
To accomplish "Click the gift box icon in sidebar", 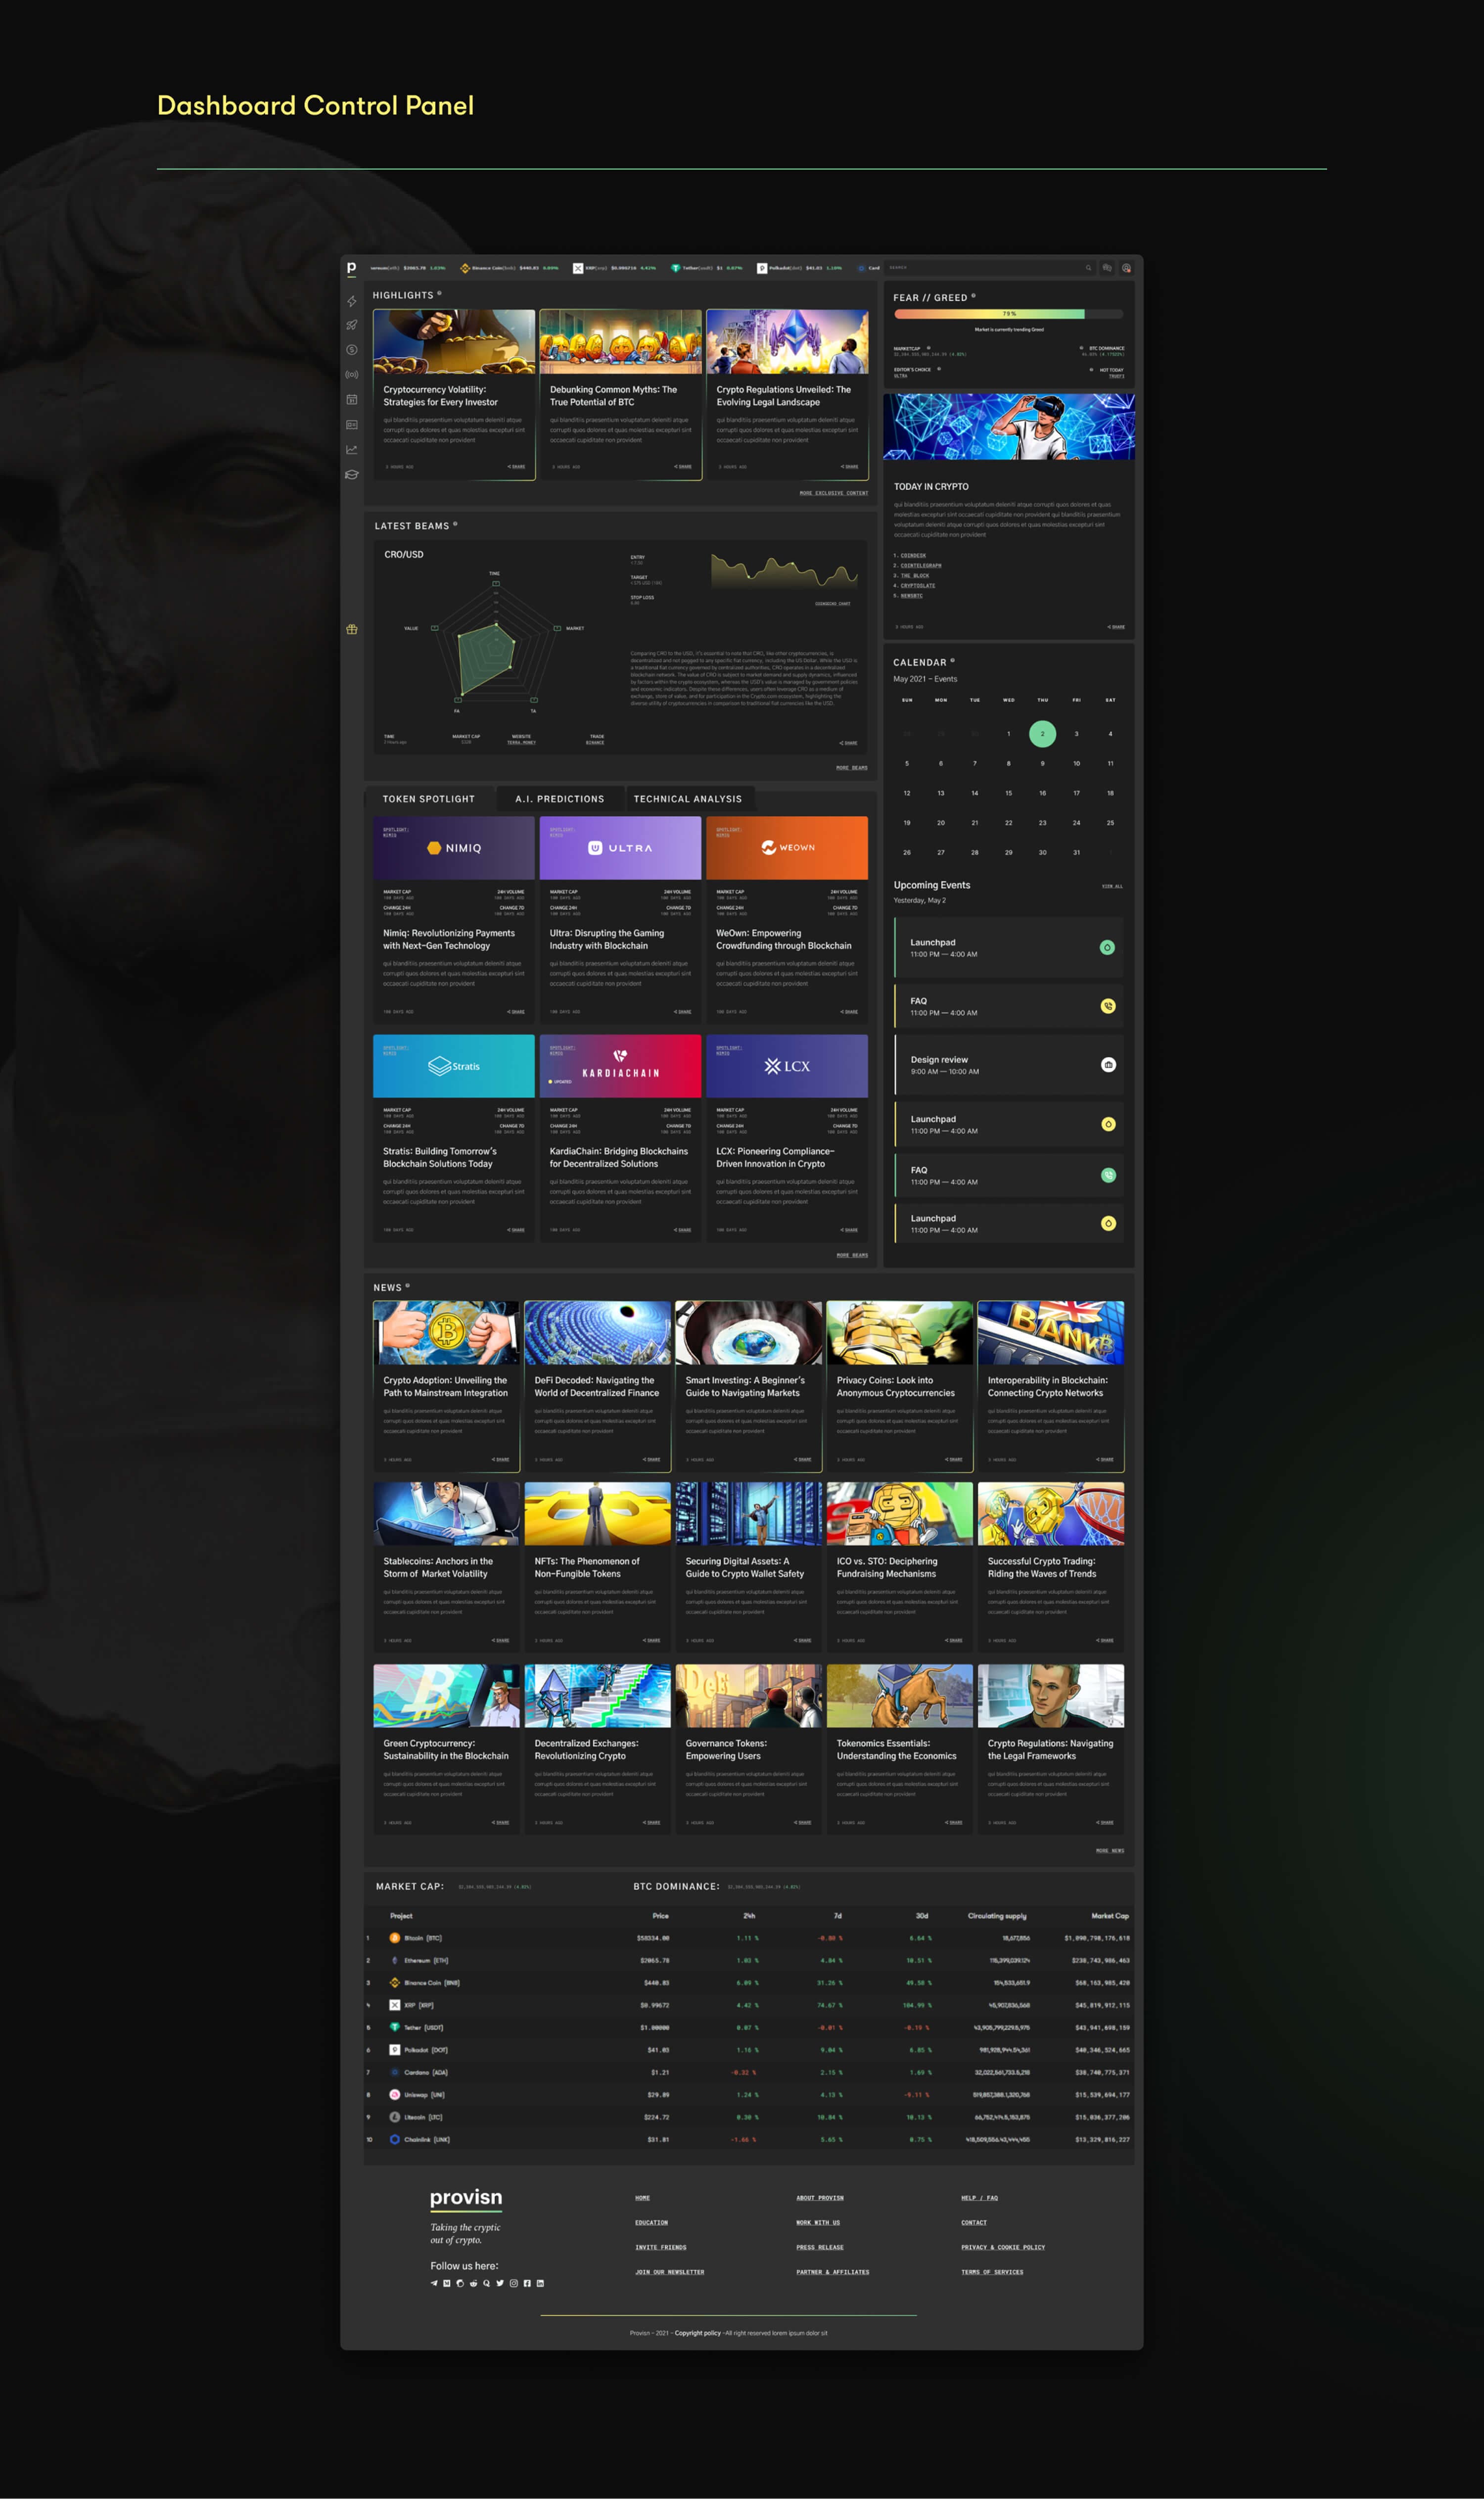I will [352, 629].
